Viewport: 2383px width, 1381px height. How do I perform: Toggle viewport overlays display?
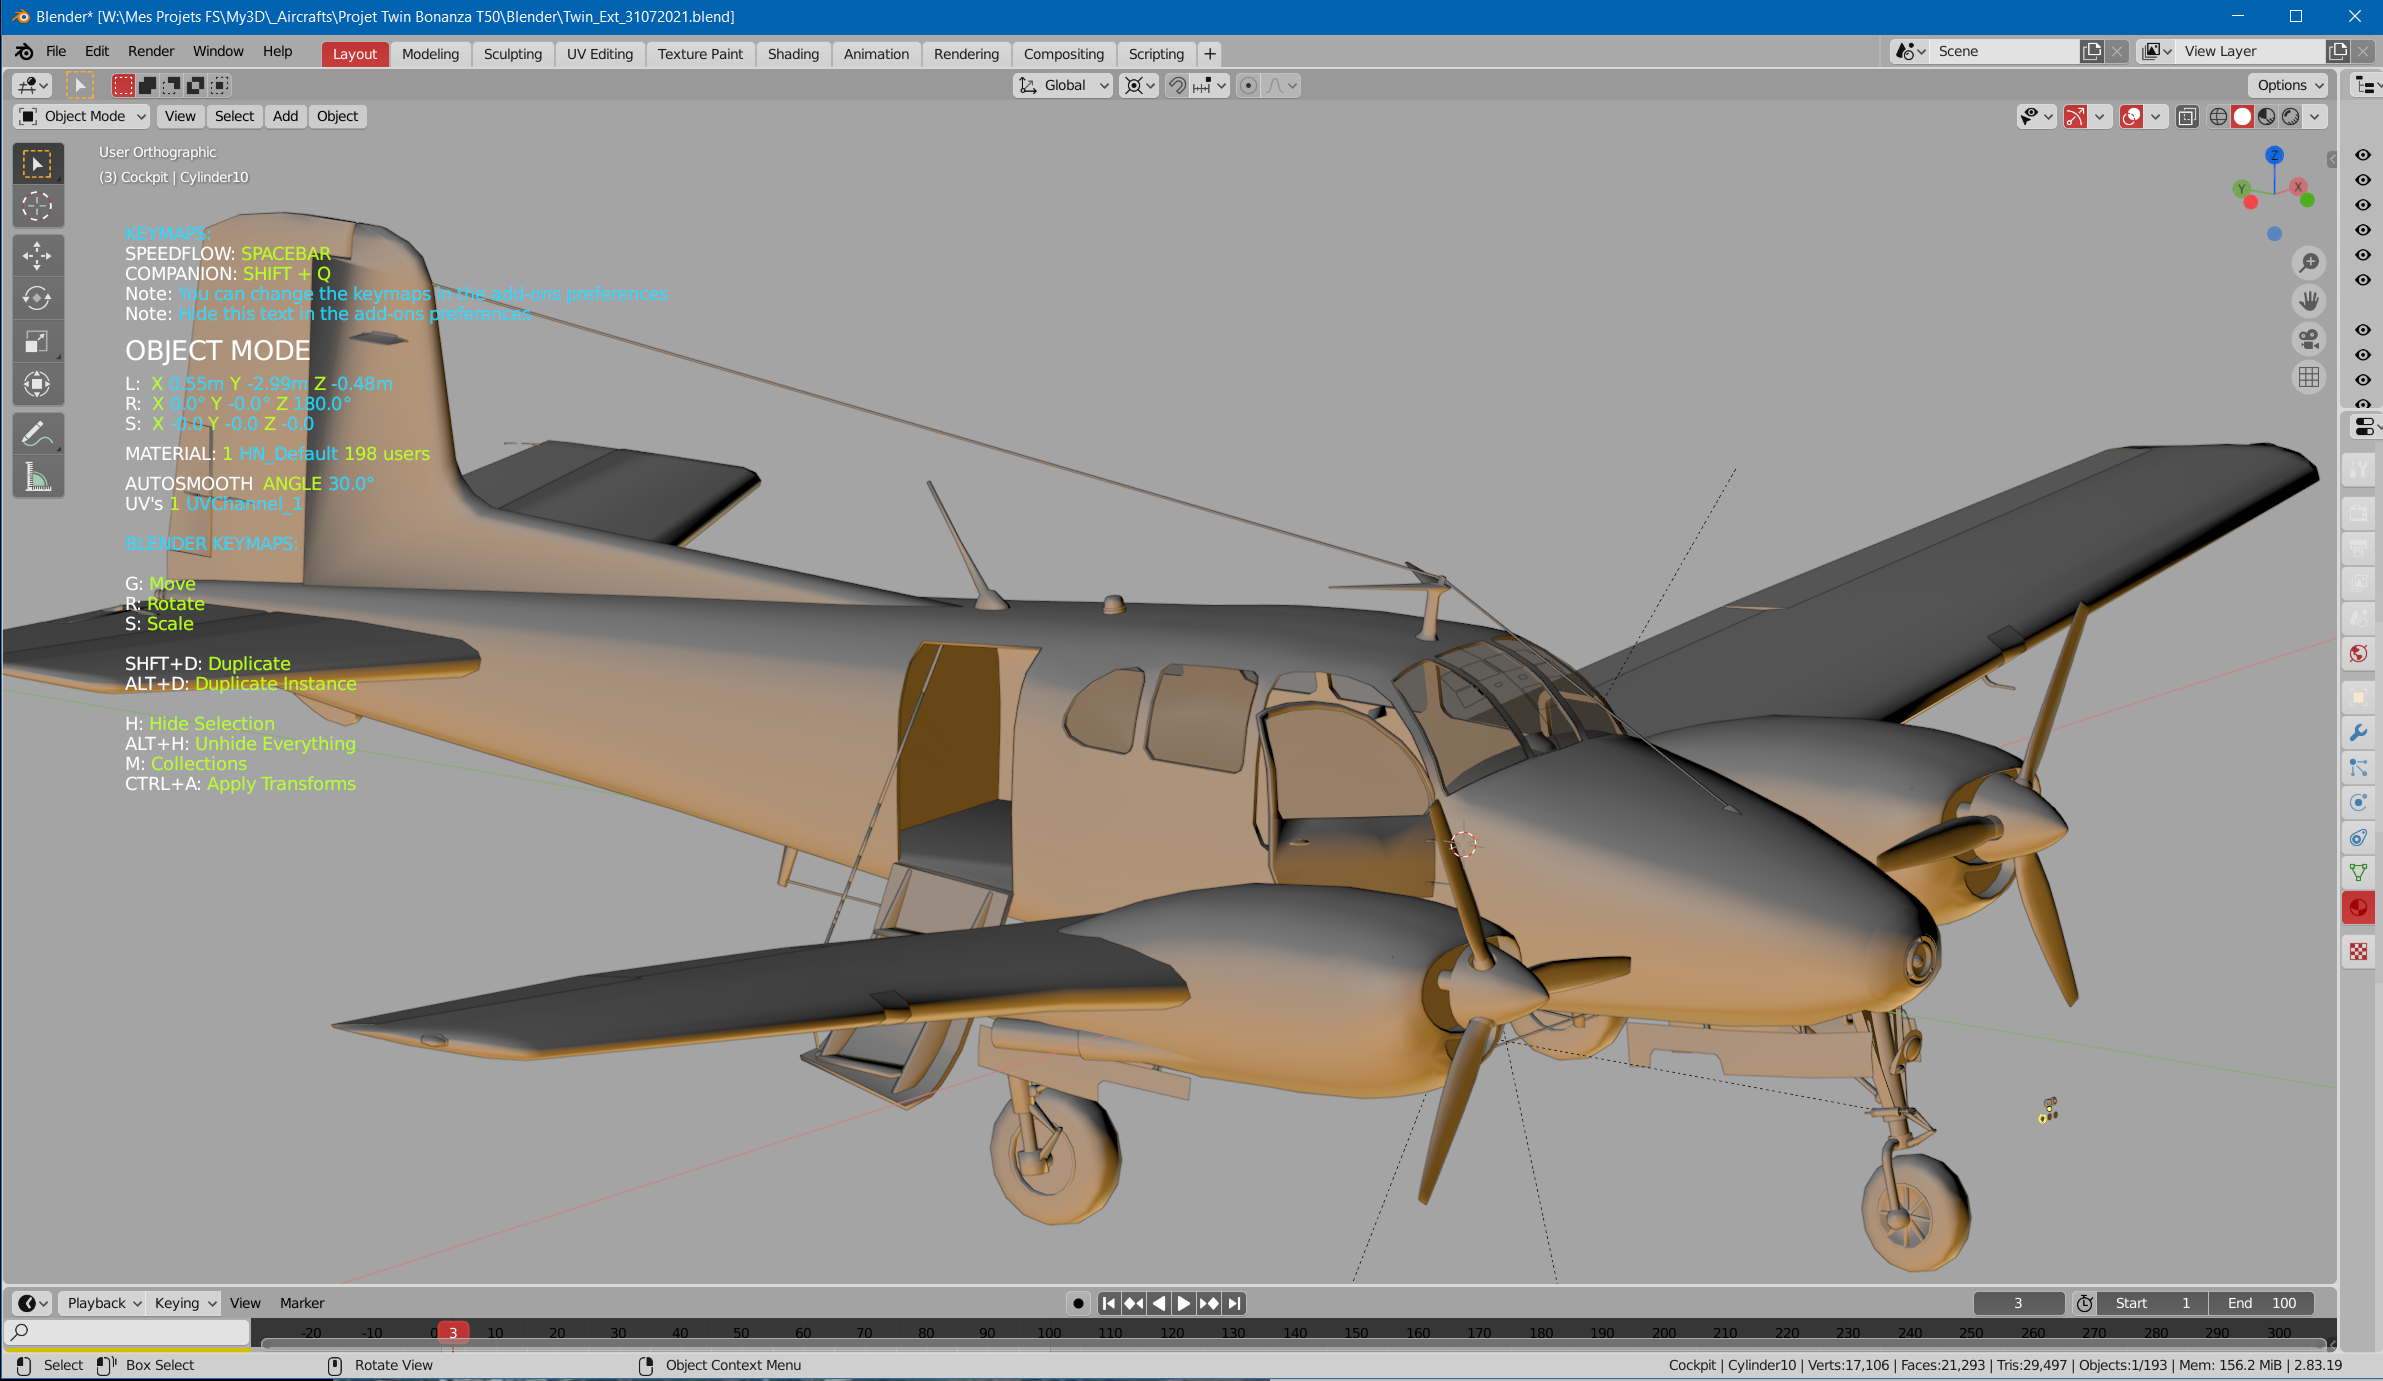pos(2132,117)
